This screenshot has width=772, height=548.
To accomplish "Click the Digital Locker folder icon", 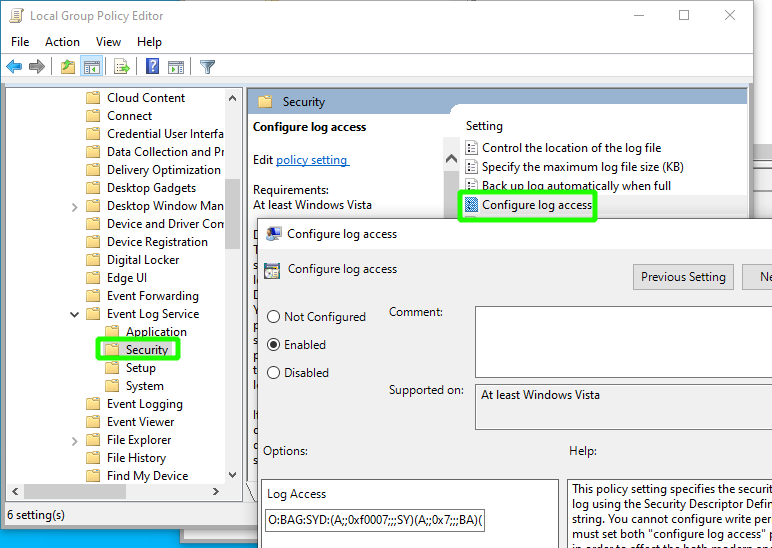I will click(93, 260).
